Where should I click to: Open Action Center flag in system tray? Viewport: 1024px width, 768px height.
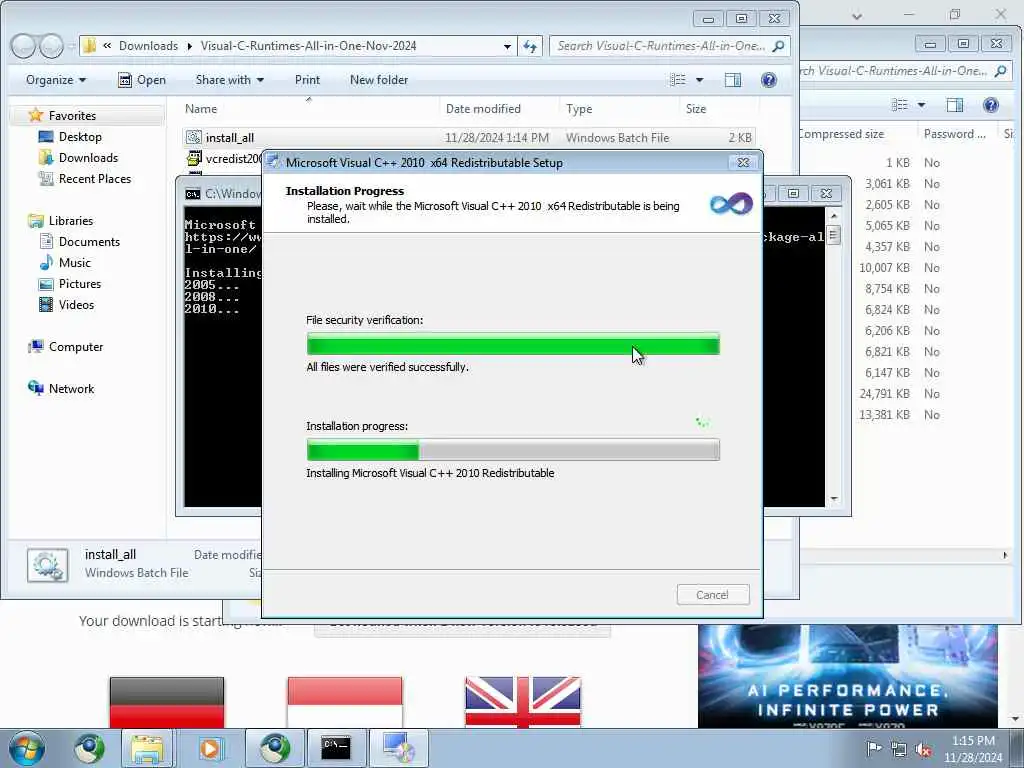click(x=873, y=749)
